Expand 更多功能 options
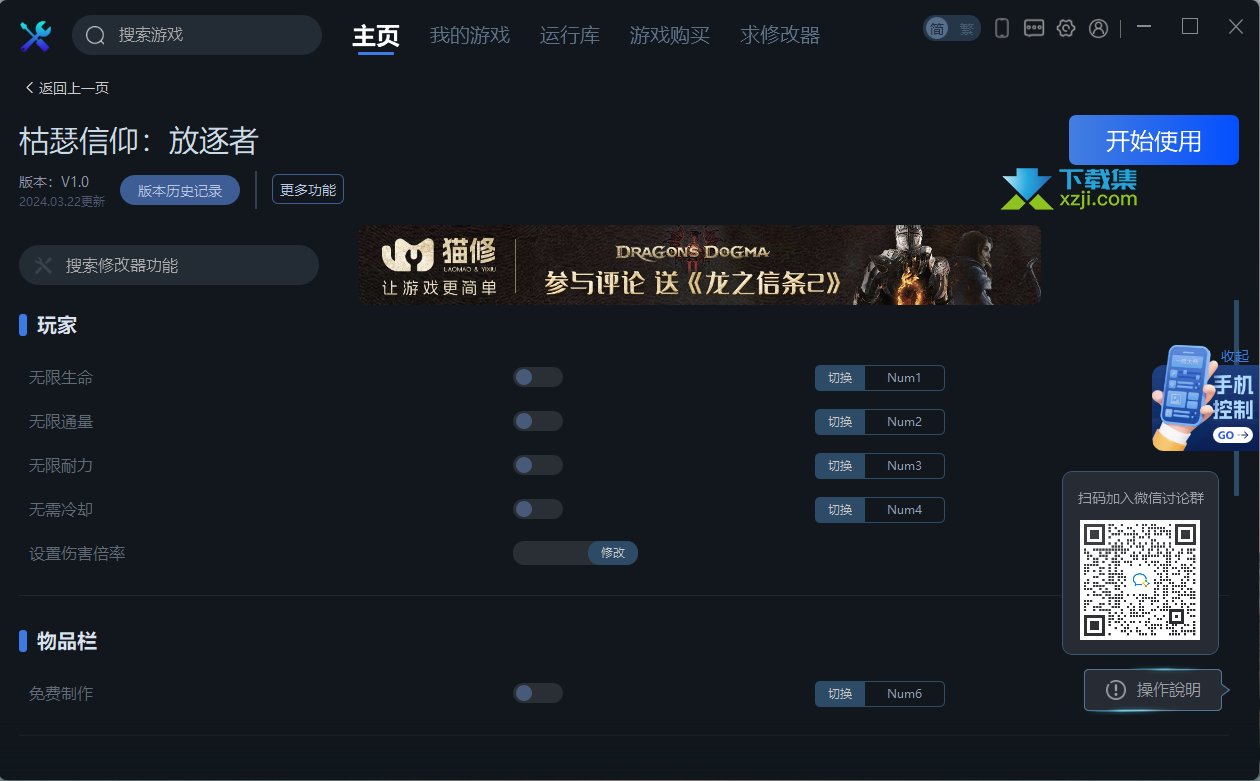Screen dimensions: 1260x781 308,189
